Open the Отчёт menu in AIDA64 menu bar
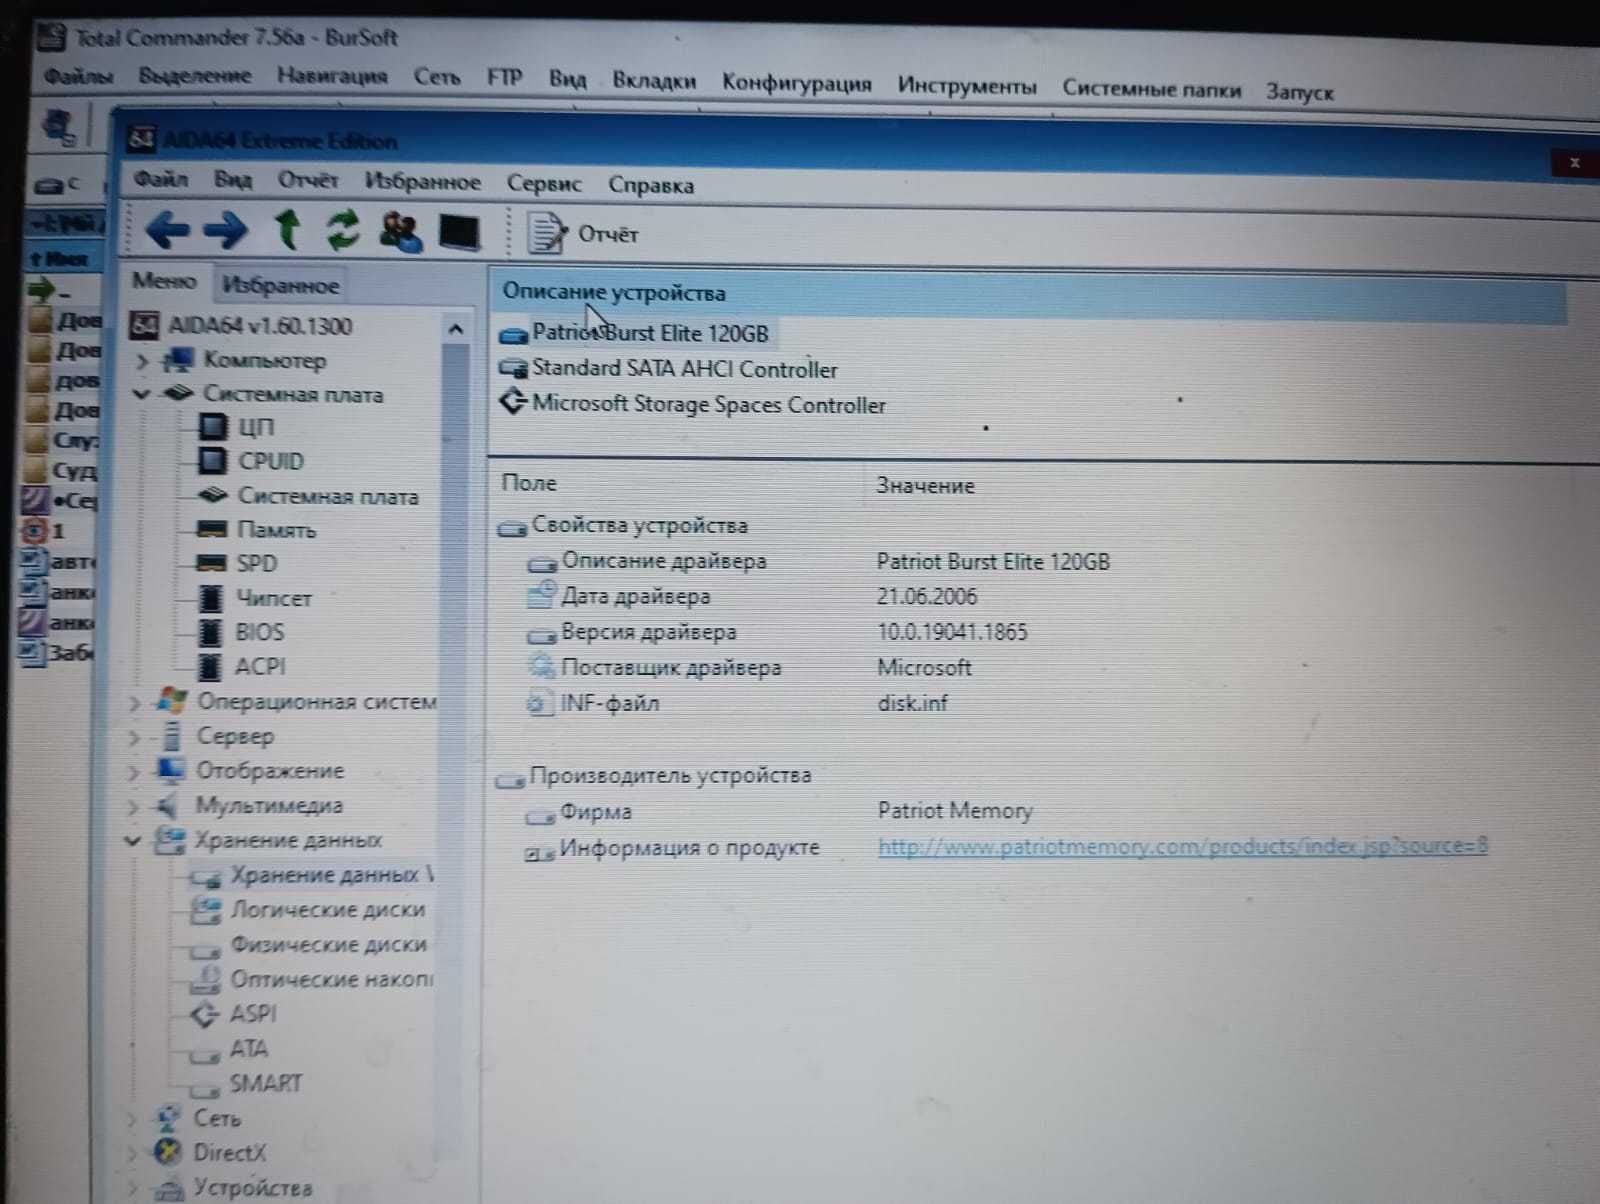The image size is (1600, 1204). [308, 181]
